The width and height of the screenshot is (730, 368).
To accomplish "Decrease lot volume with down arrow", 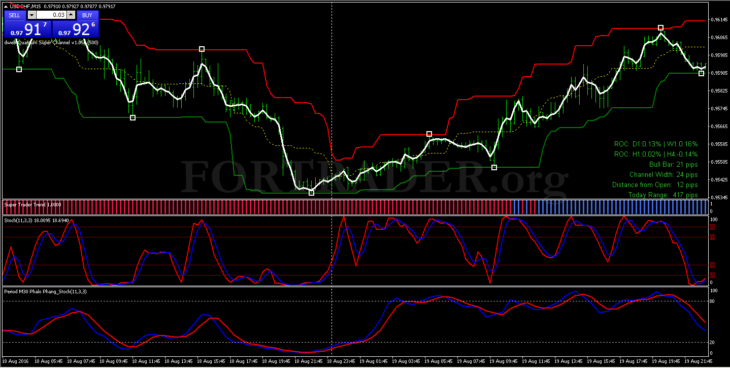I will (x=31, y=15).
